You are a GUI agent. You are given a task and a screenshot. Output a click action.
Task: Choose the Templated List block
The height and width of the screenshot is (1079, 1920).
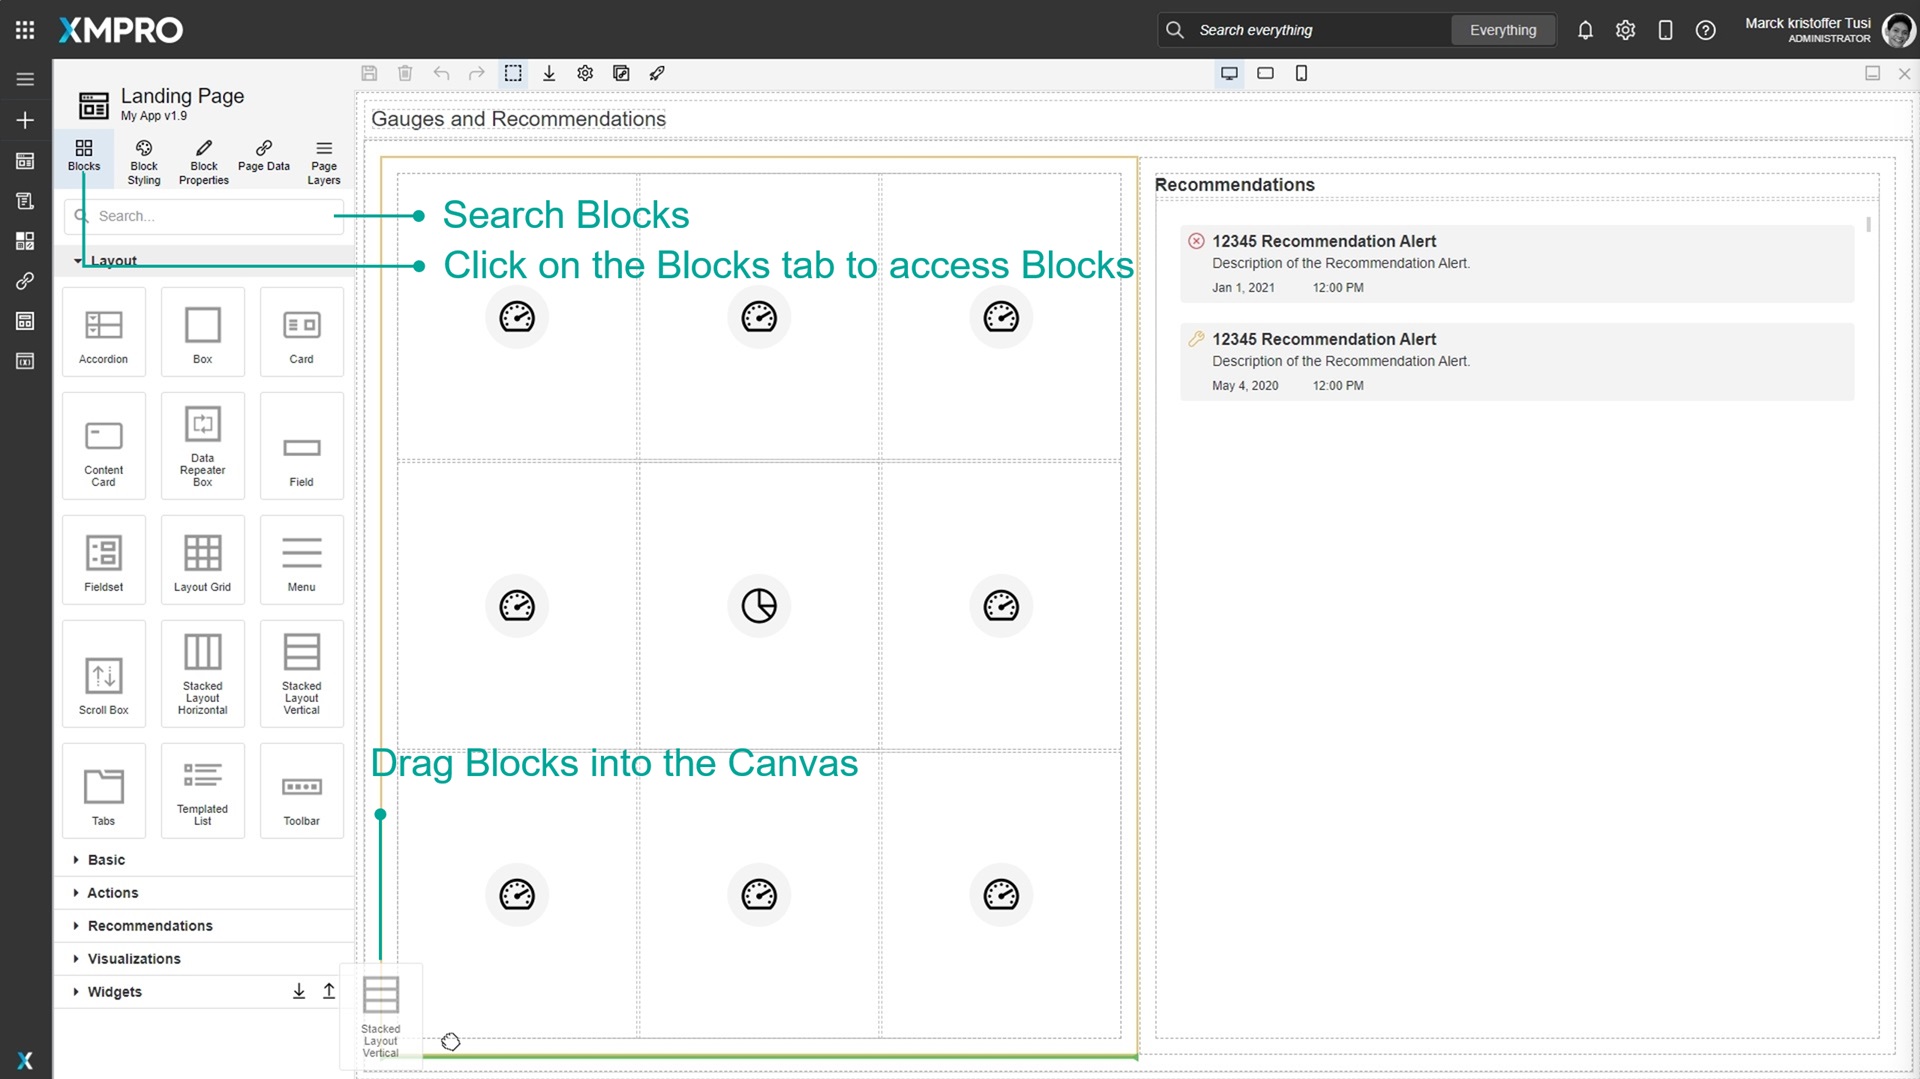[x=203, y=791]
